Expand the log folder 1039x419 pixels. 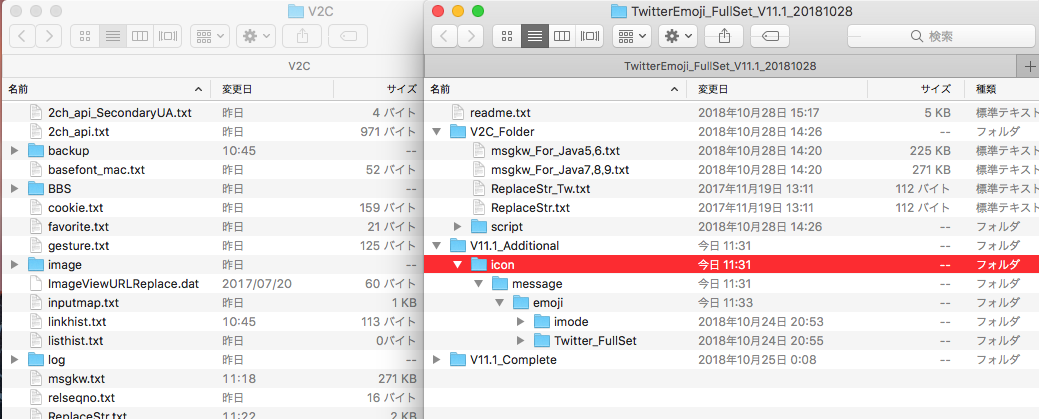(15, 360)
